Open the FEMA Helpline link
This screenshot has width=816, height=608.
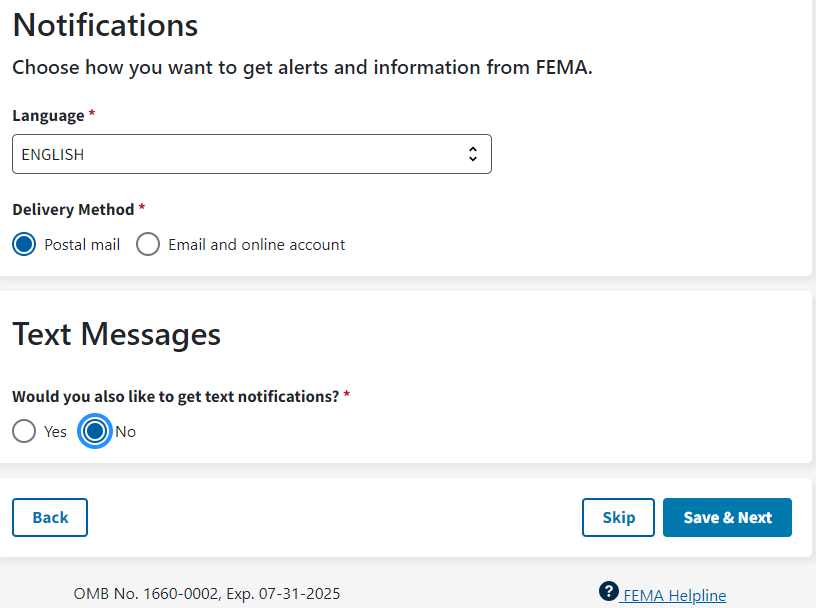674,595
